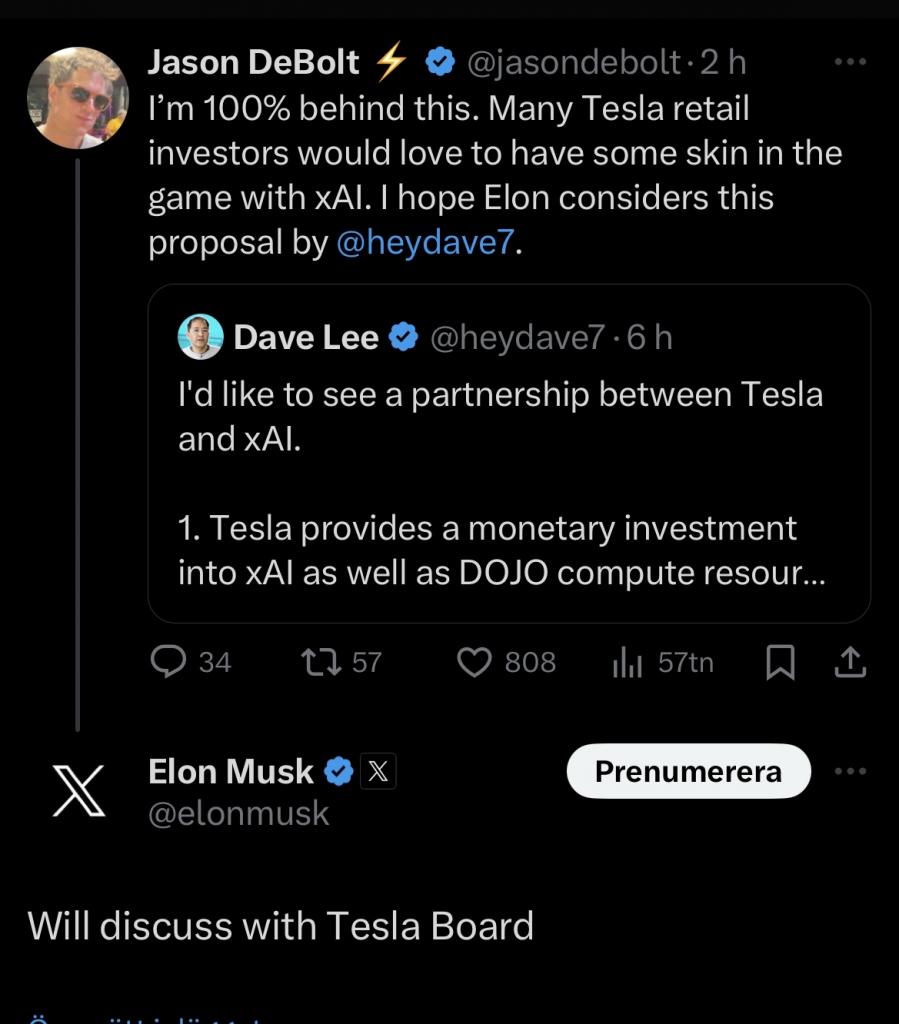This screenshot has height=1024, width=899.
Task: Open more options menu beside Prenumerera
Action: (850, 771)
